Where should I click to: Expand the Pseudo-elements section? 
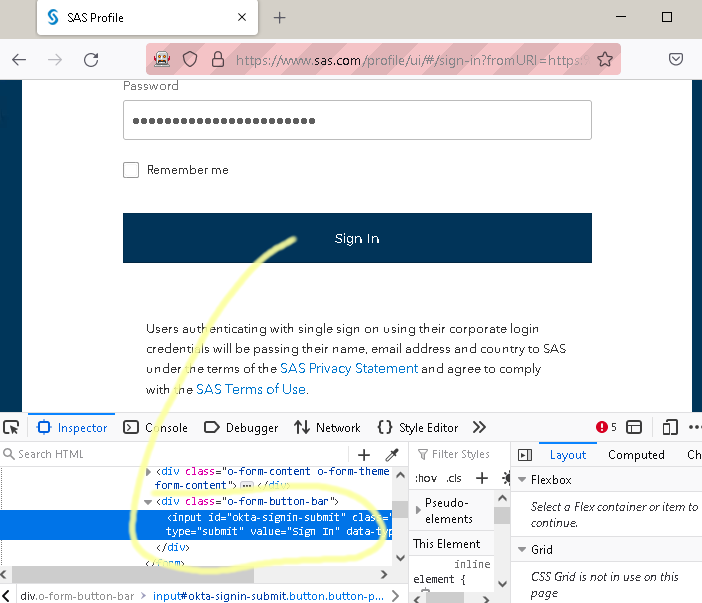pos(418,510)
